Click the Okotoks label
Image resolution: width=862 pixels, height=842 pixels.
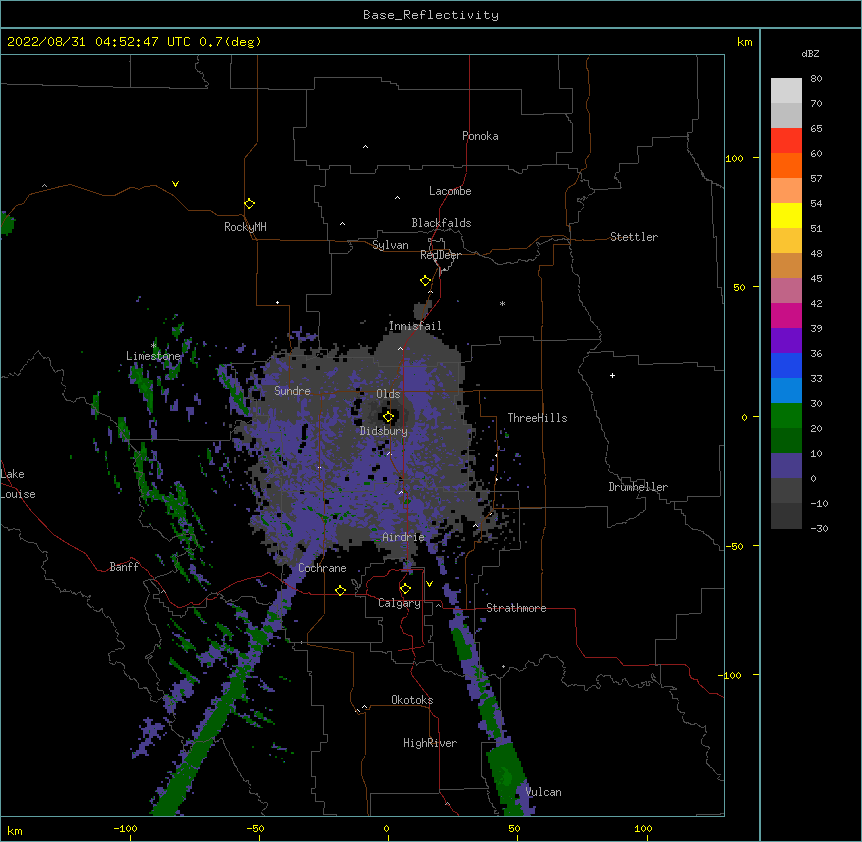point(412,700)
